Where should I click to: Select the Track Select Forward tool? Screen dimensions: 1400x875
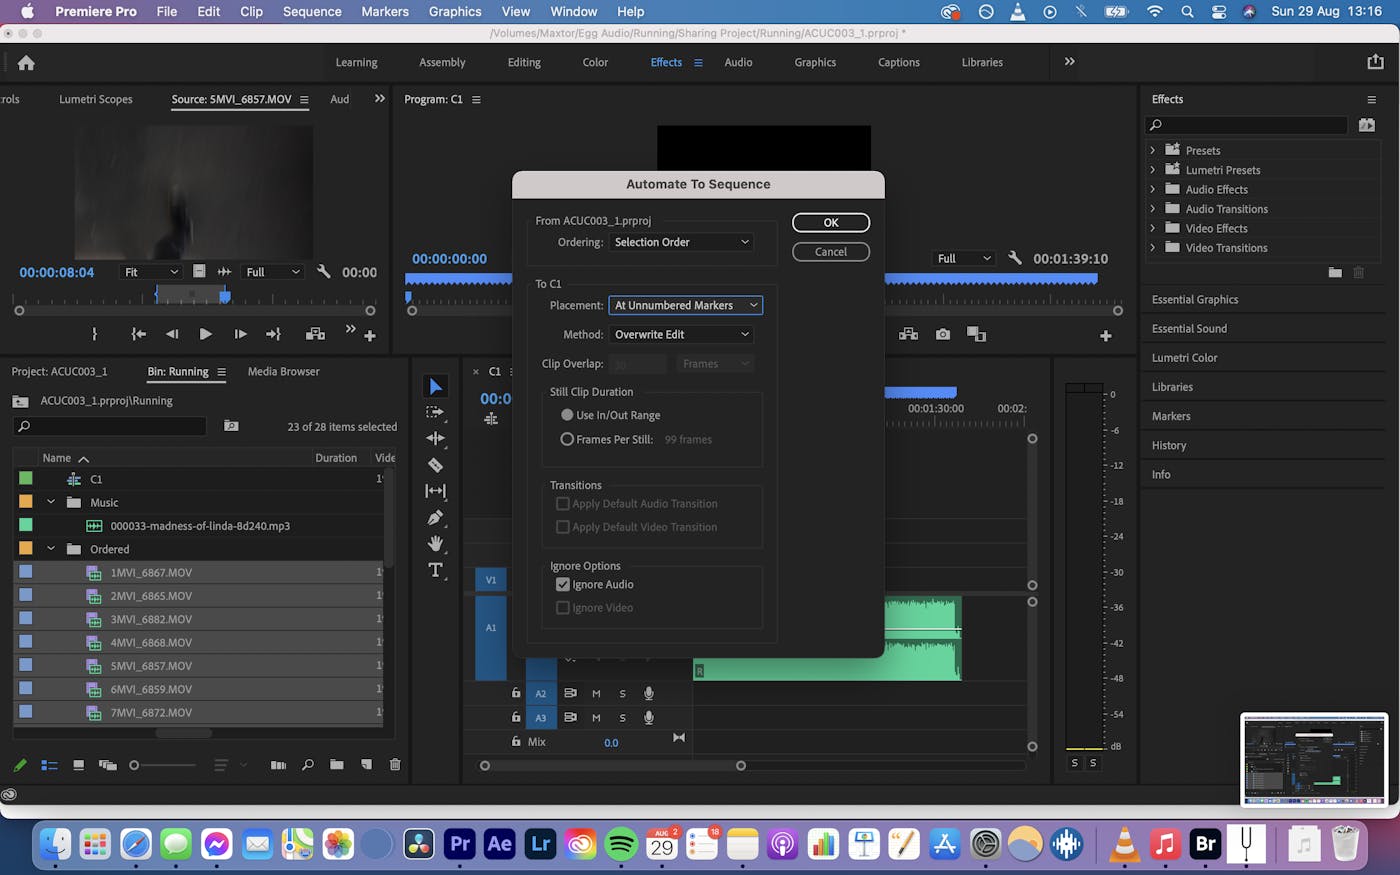click(x=435, y=412)
